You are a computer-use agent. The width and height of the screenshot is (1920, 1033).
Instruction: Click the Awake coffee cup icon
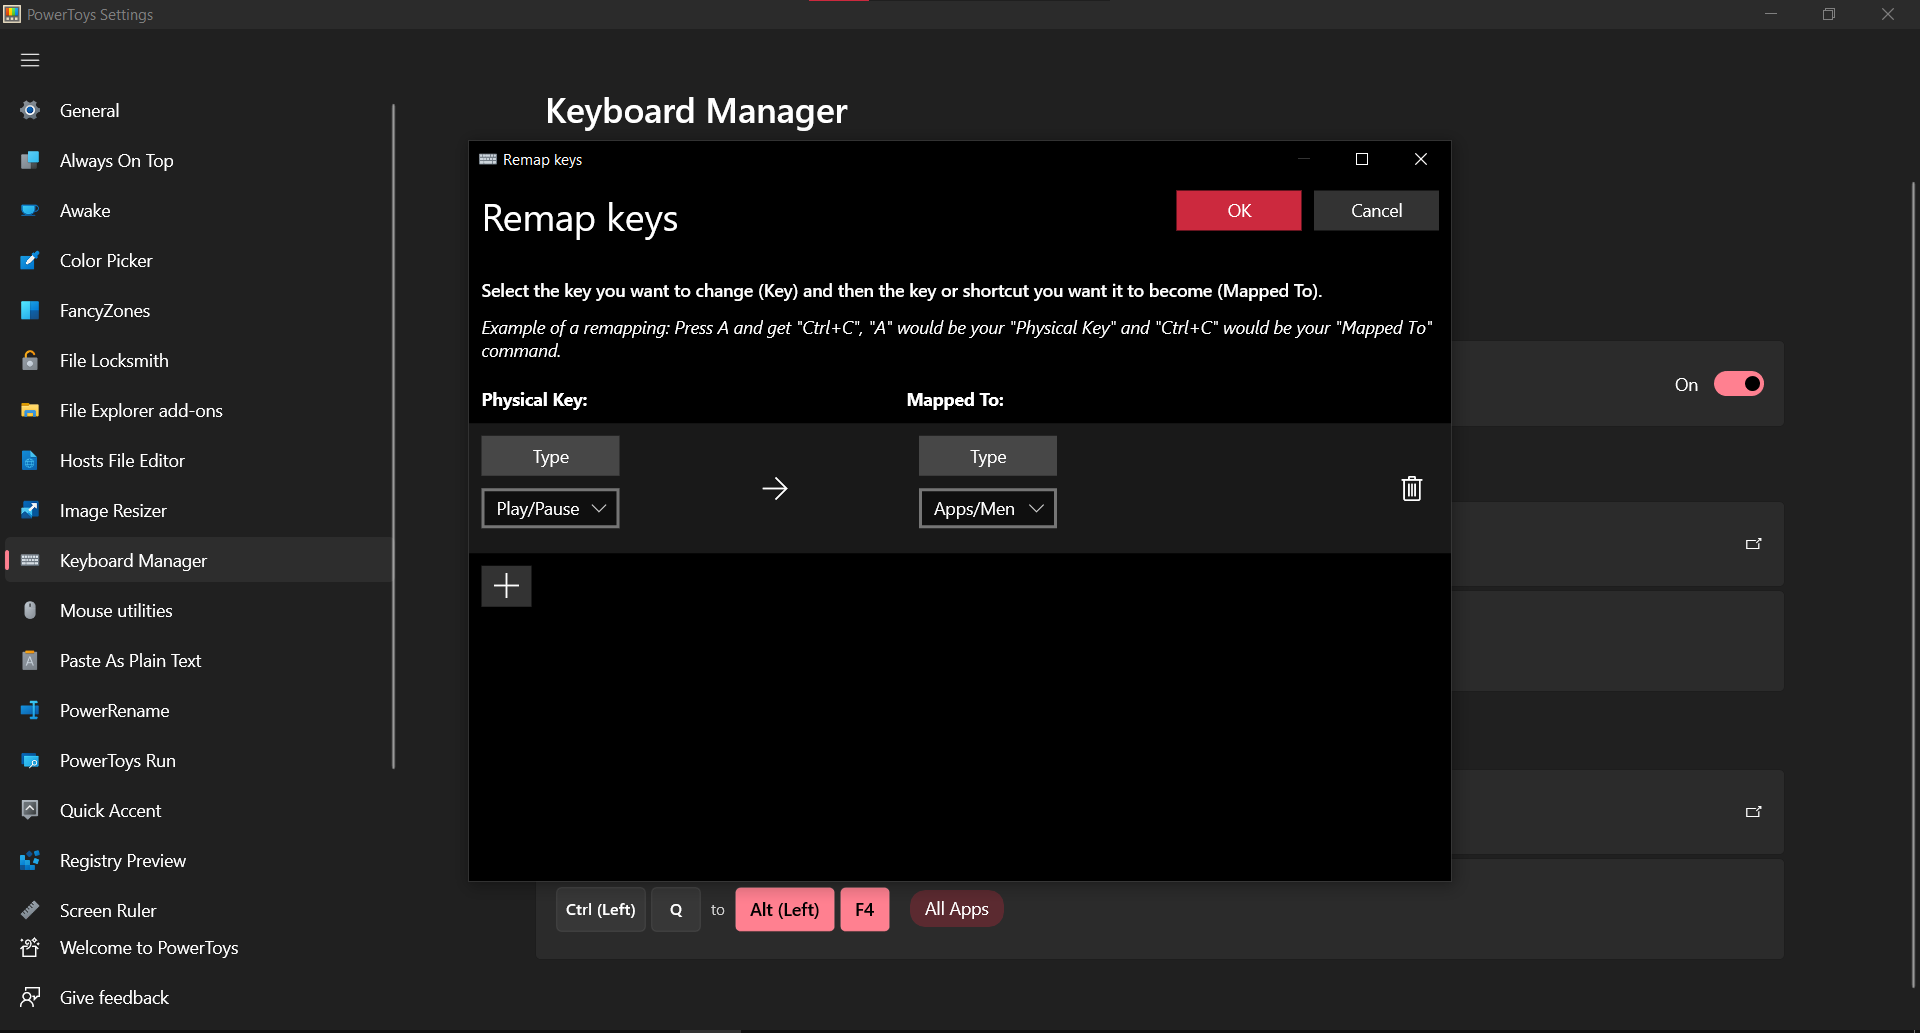(x=30, y=210)
